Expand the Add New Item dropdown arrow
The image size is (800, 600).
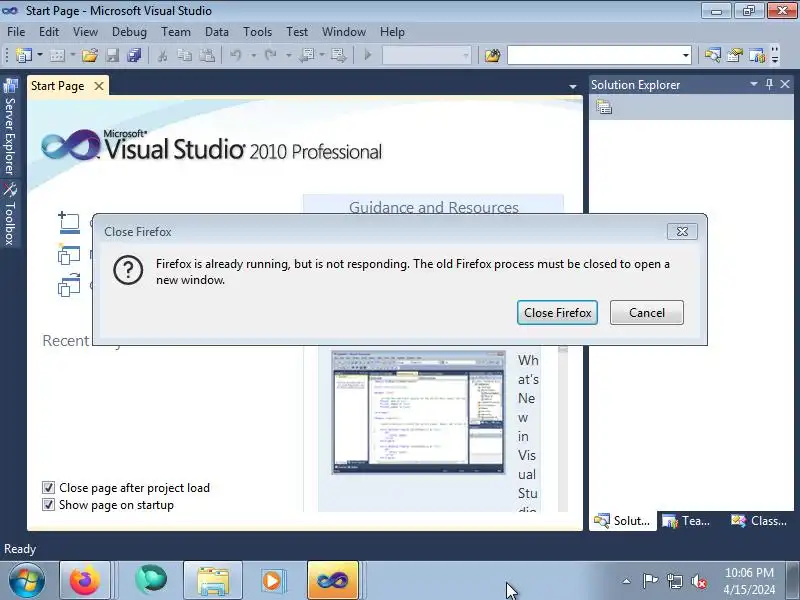(x=73, y=55)
